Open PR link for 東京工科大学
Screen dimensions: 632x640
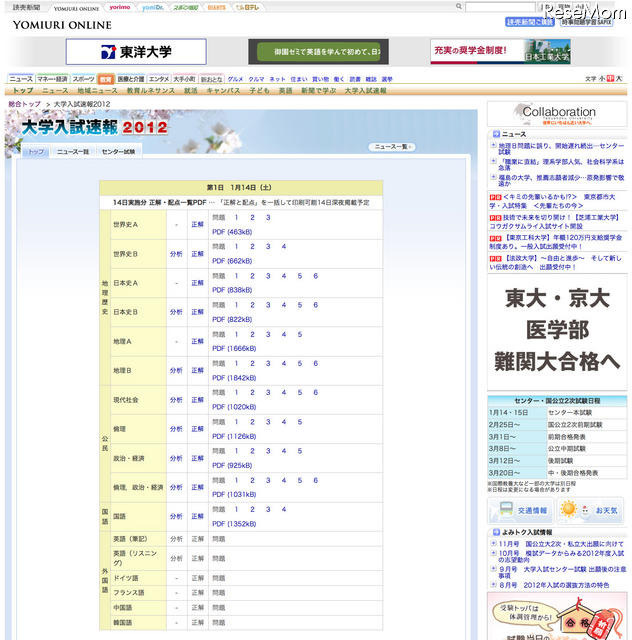(x=555, y=242)
